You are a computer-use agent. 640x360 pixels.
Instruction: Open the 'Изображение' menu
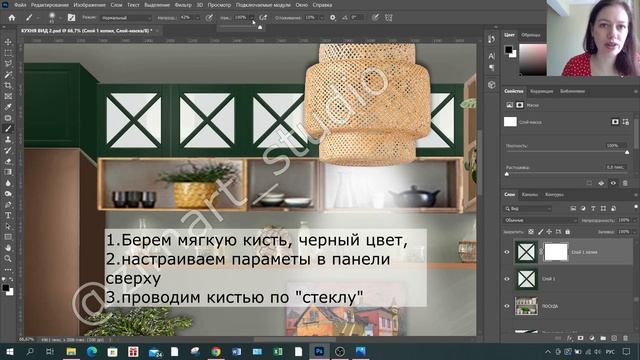[89, 5]
